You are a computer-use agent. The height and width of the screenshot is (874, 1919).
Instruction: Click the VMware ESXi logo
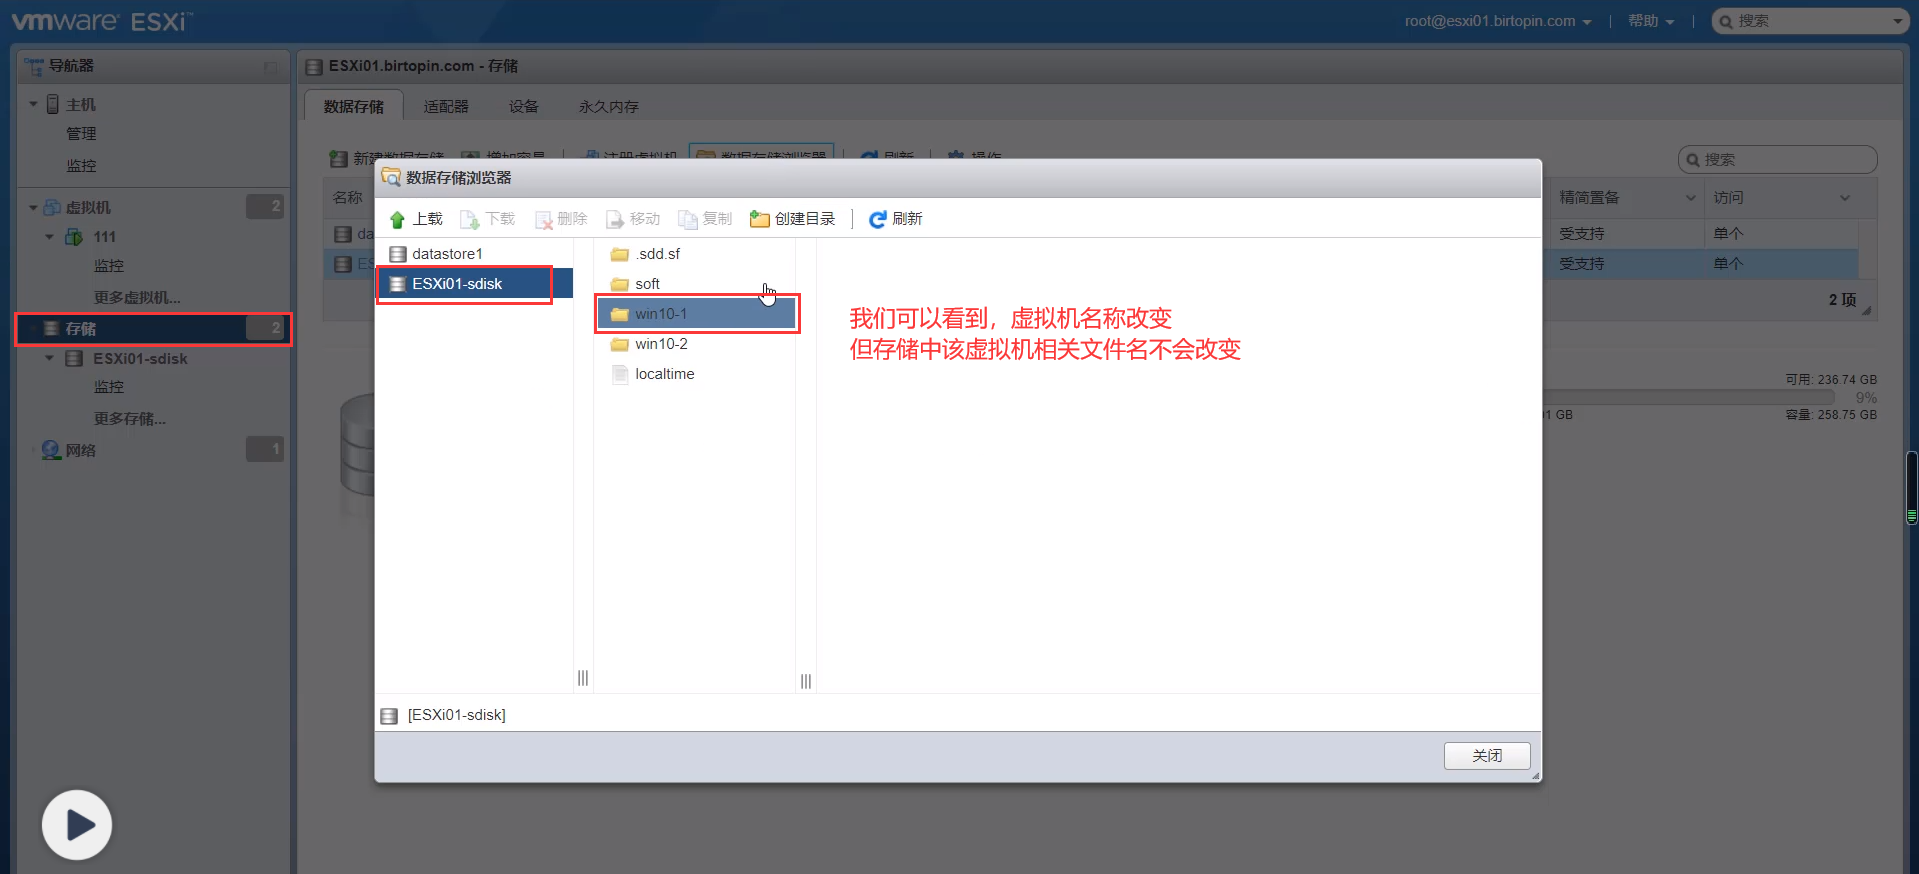click(102, 21)
